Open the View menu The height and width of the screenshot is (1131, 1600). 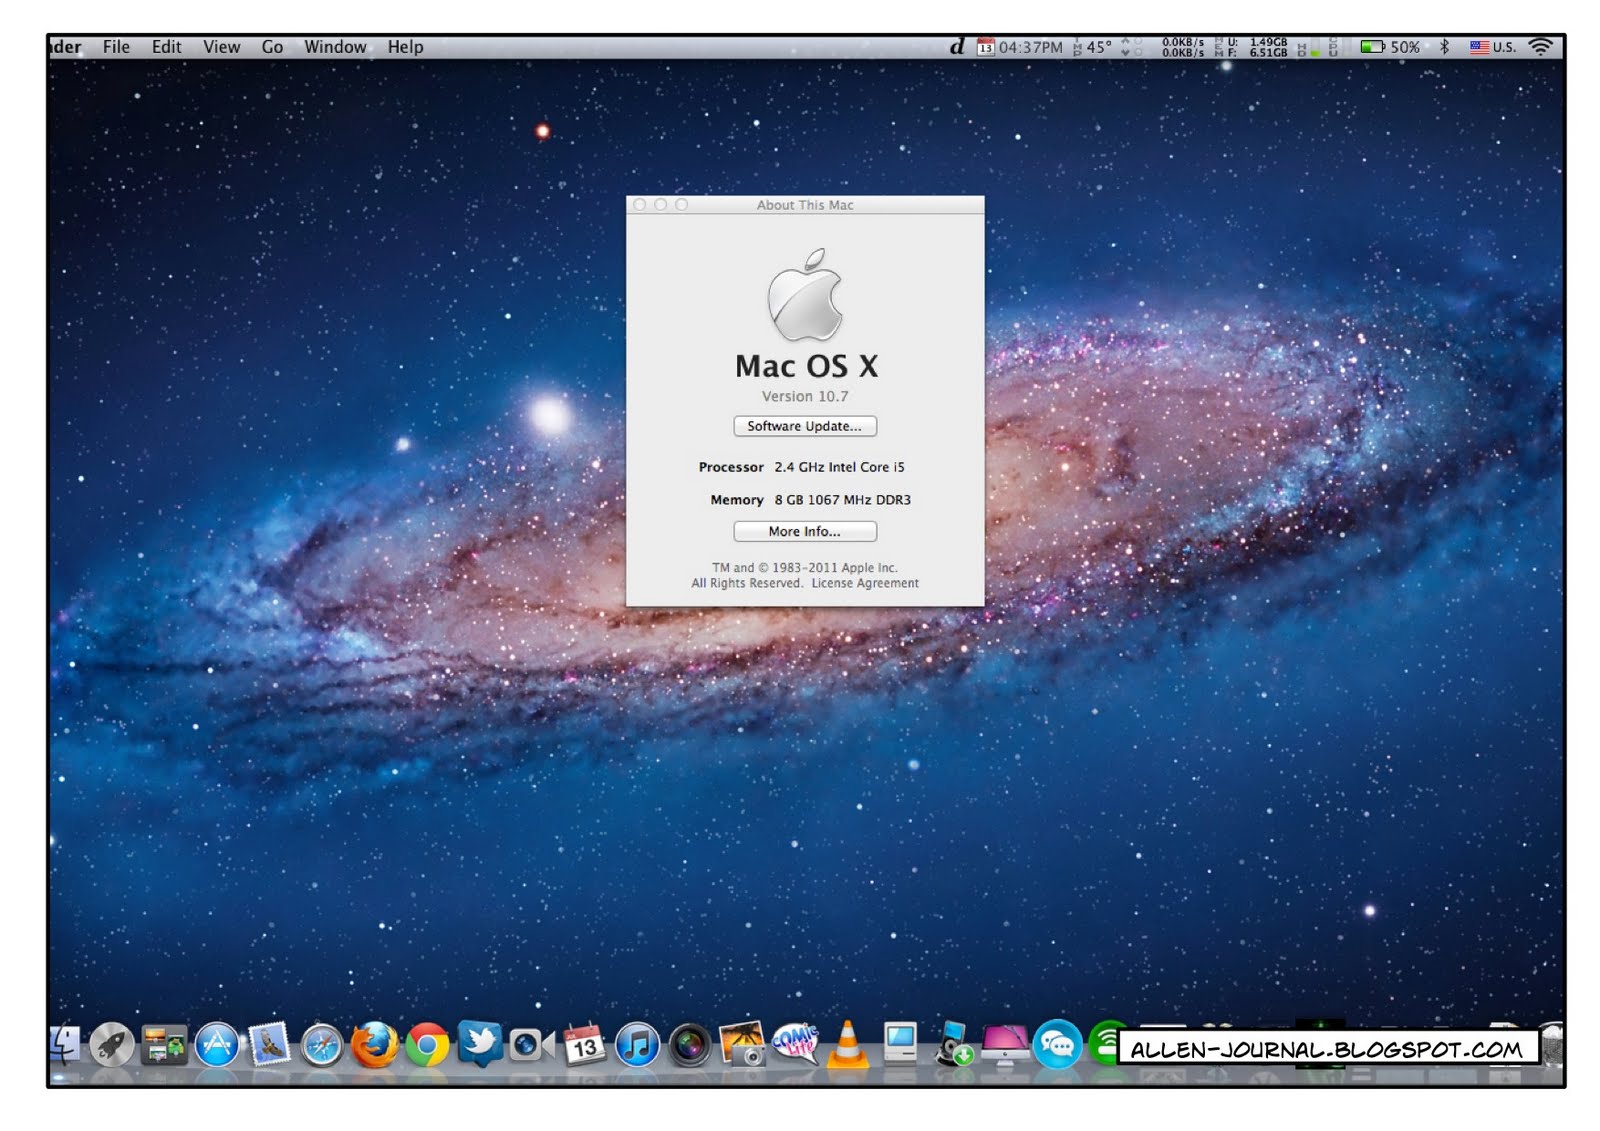[221, 47]
